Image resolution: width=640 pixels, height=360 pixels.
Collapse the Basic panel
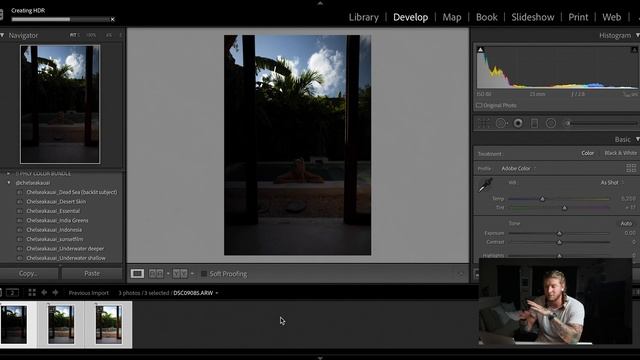pyautogui.click(x=637, y=140)
